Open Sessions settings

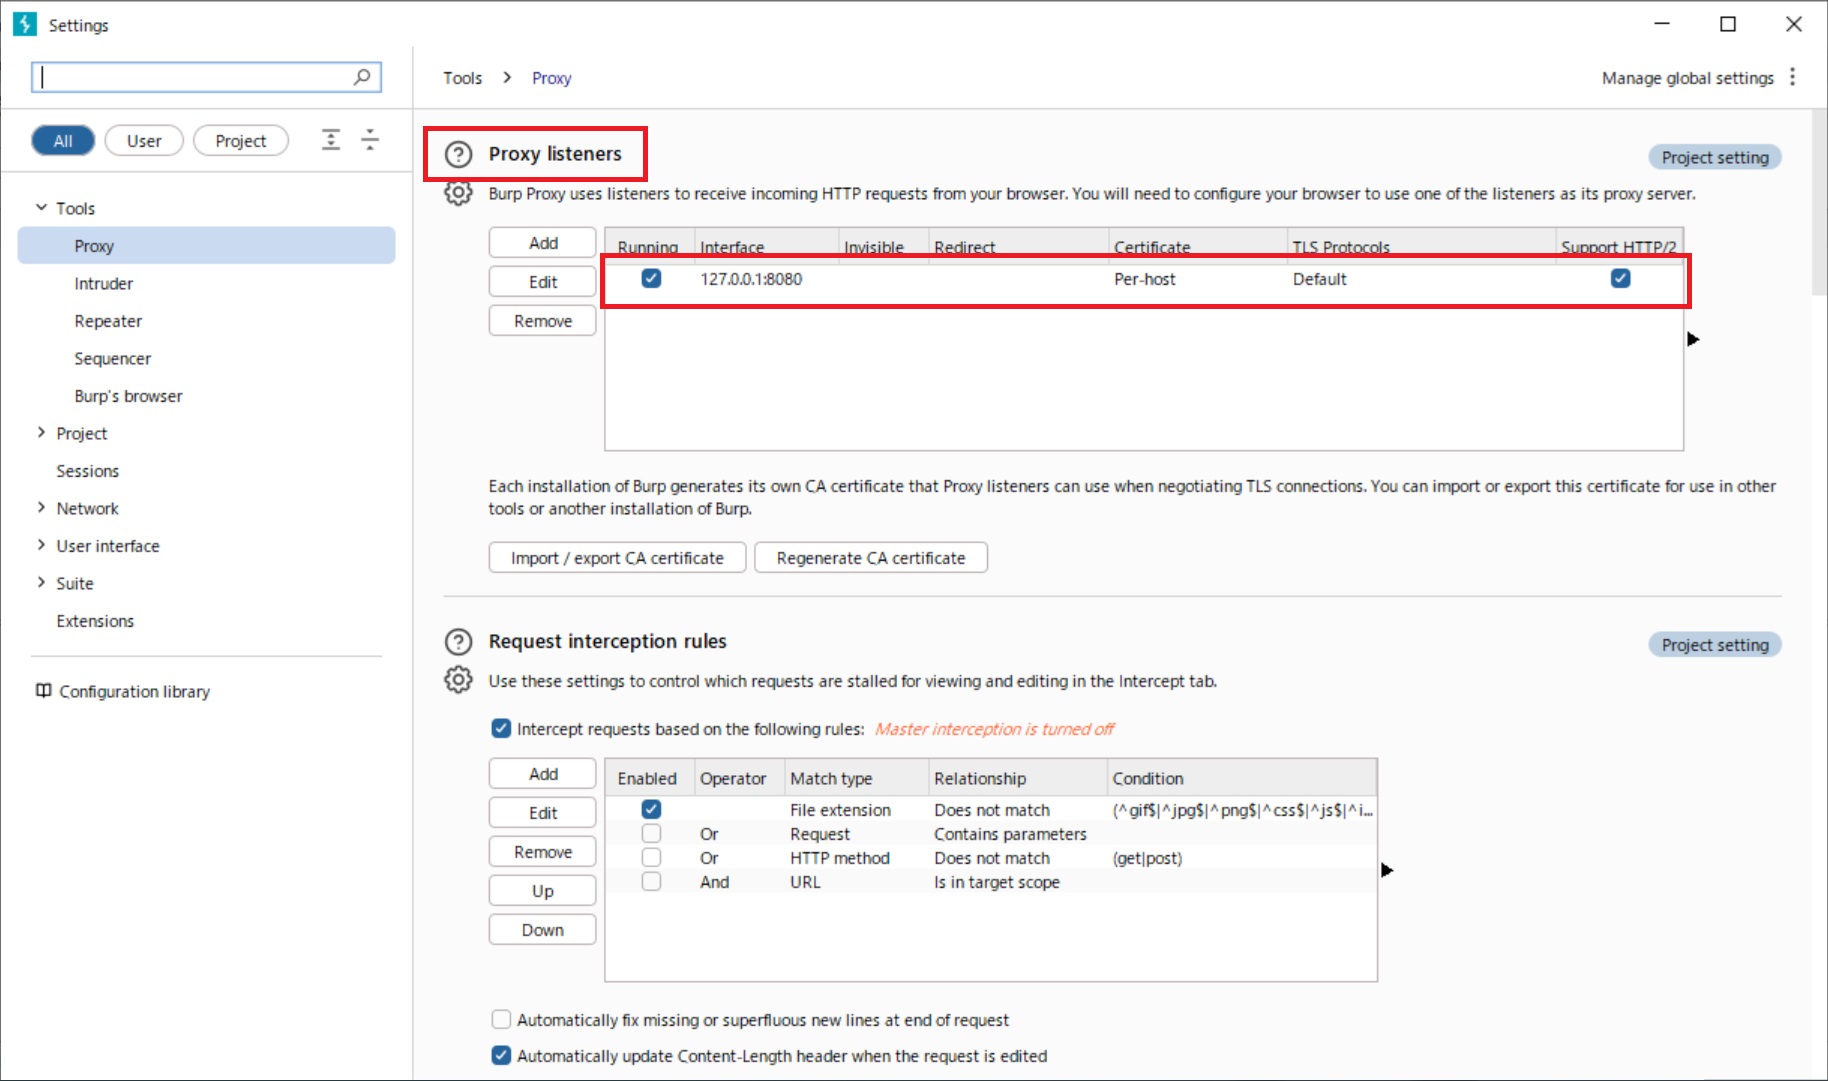point(87,471)
